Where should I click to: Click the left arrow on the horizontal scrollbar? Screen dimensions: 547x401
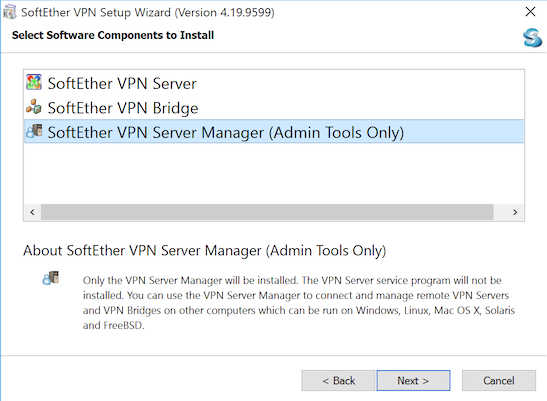[x=32, y=212]
